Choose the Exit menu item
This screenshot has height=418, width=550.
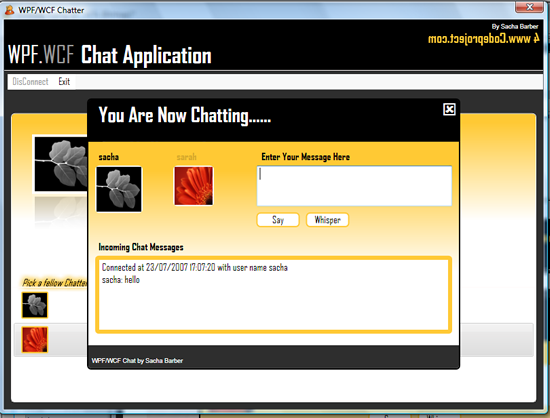click(64, 82)
